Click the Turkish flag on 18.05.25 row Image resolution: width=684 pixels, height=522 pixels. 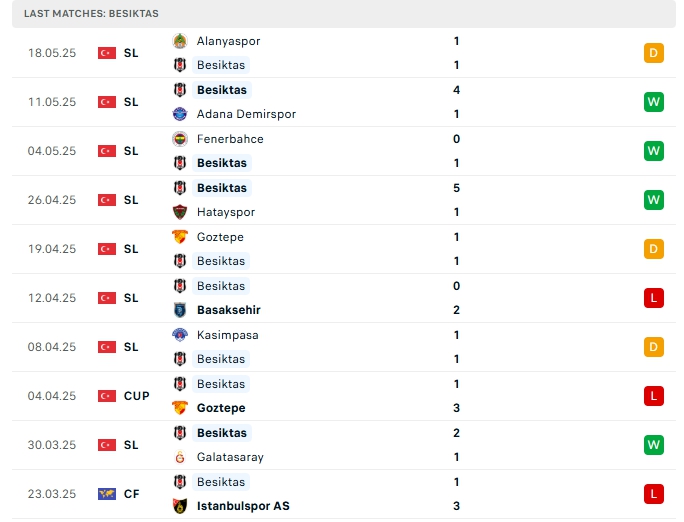107,53
